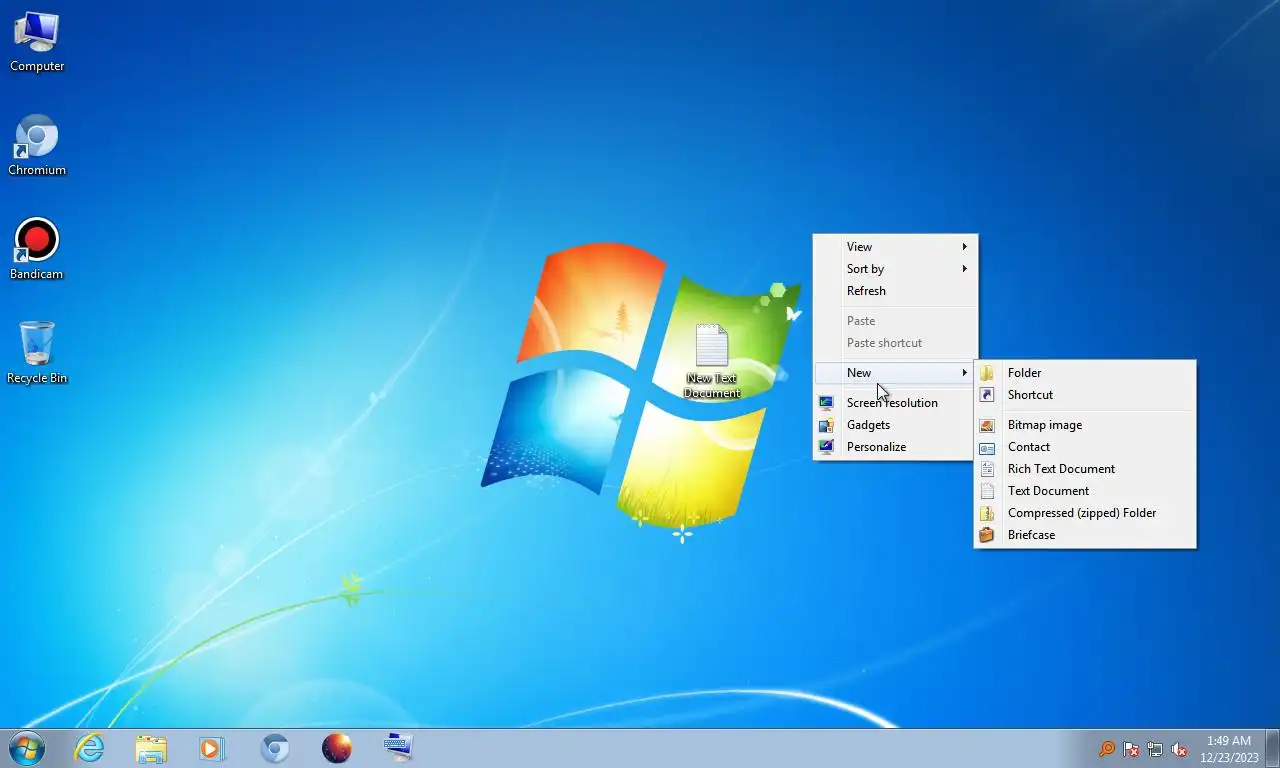
Task: Click the Folder icon in New submenu
Action: point(987,373)
